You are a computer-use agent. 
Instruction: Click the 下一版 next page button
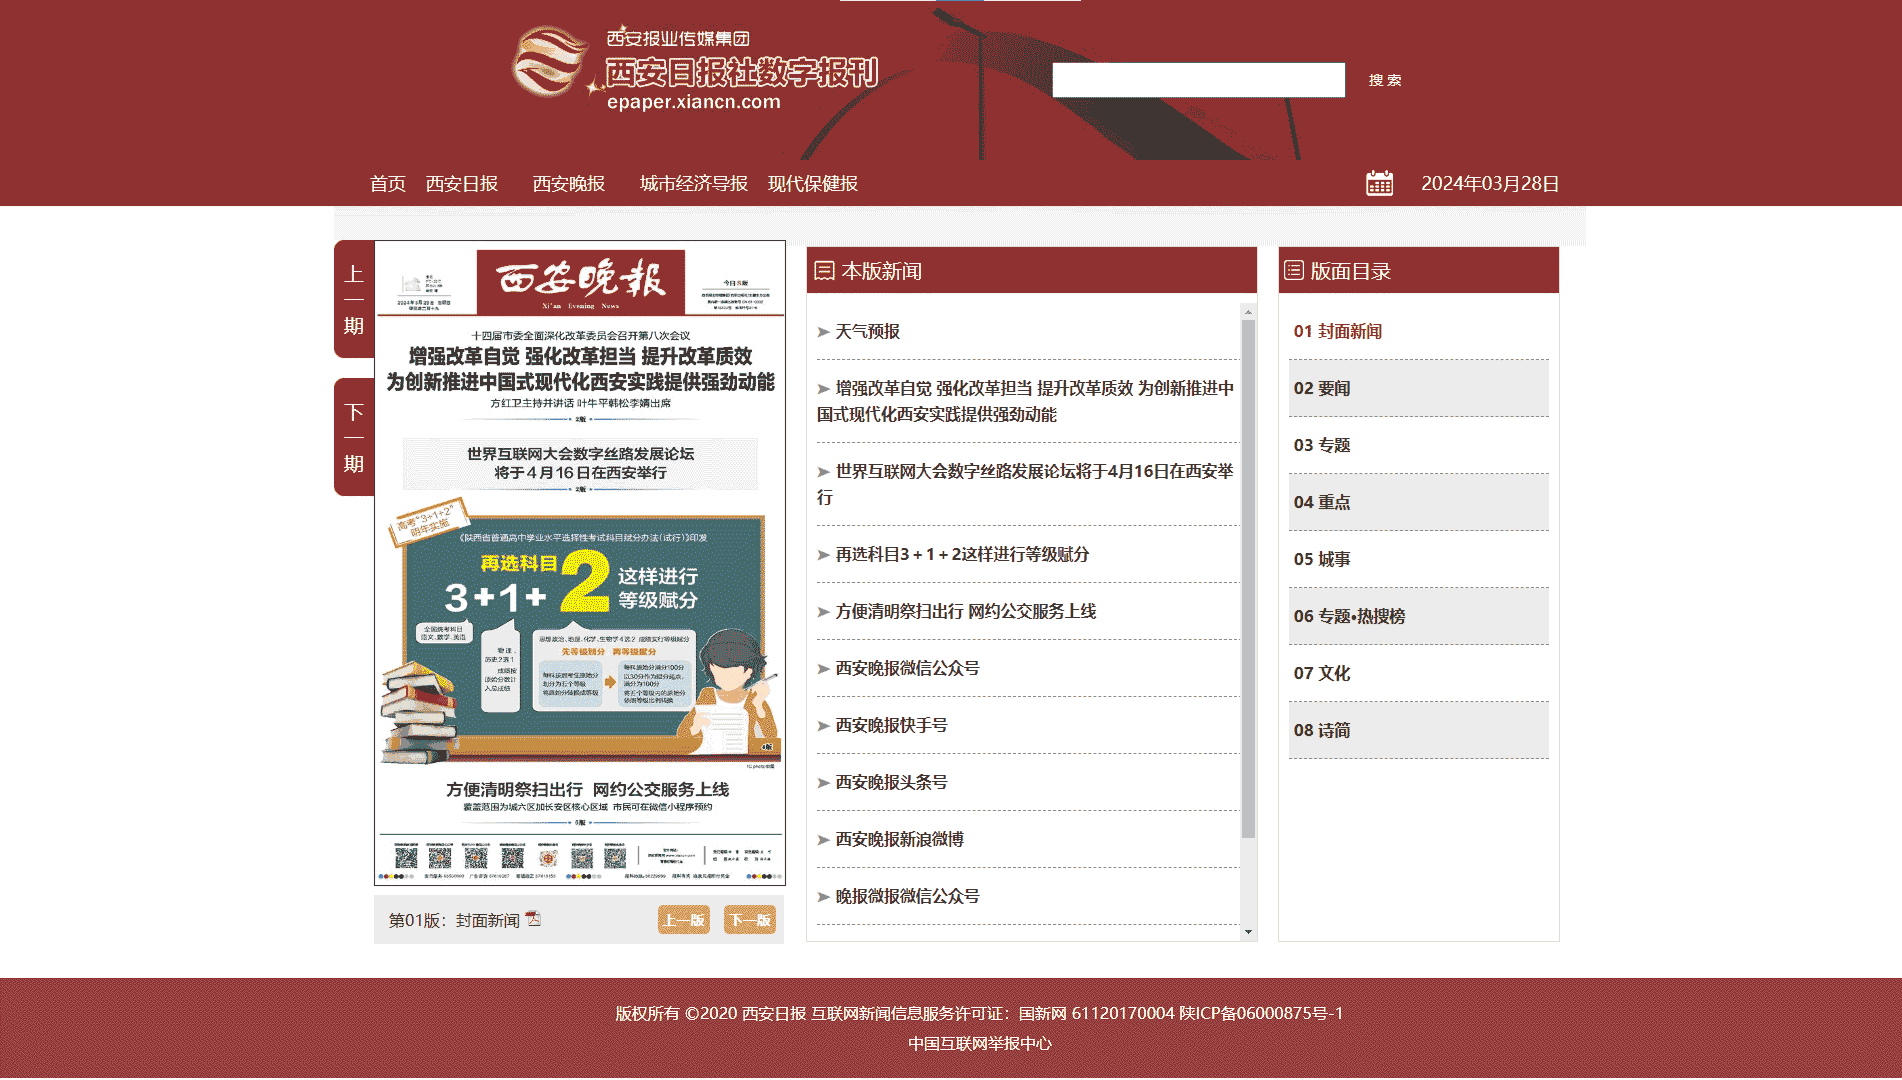coord(750,920)
